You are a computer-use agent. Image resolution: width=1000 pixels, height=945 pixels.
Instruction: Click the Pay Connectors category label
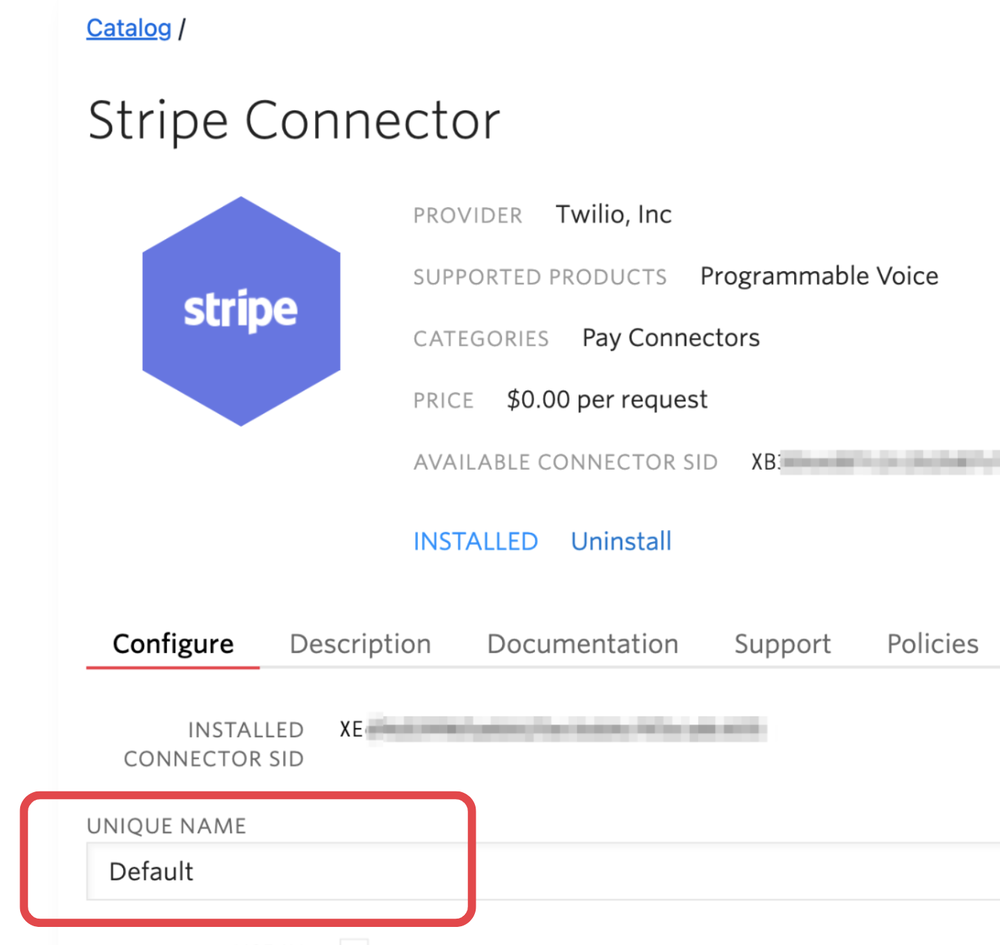coord(670,337)
